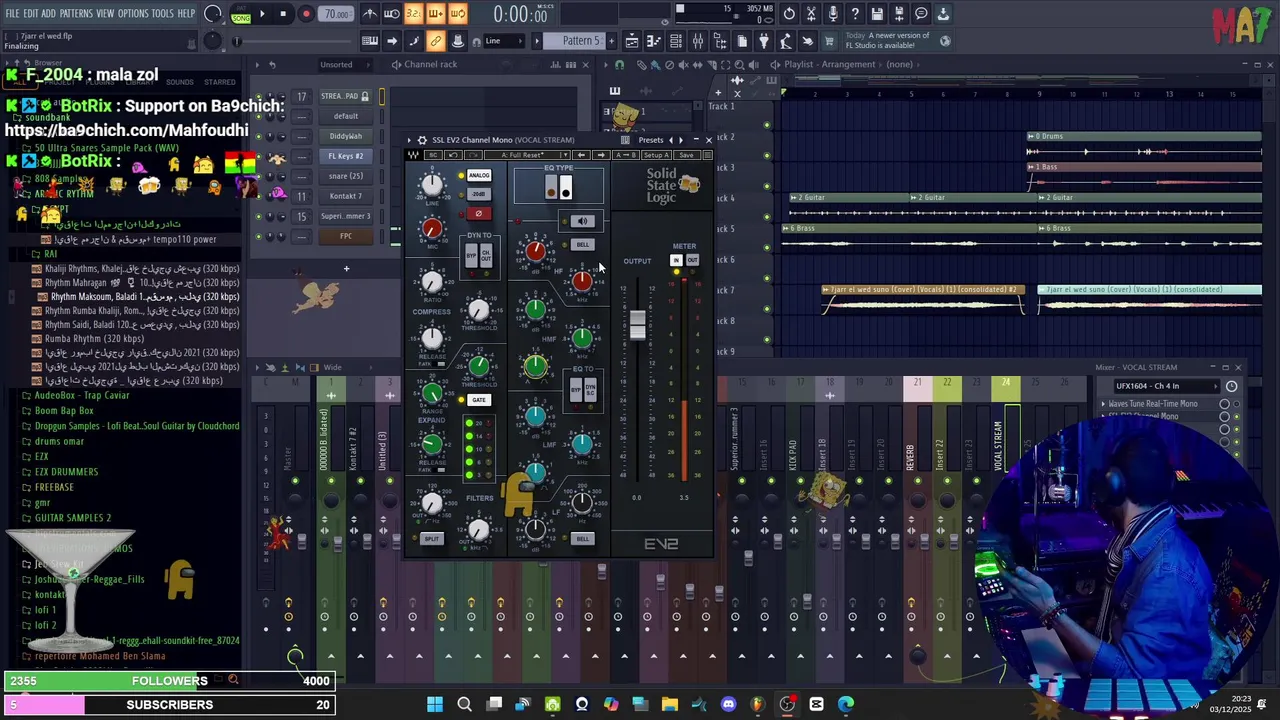Open the SSL plugin gear settings icon
The width and height of the screenshot is (1280, 720).
coord(422,140)
